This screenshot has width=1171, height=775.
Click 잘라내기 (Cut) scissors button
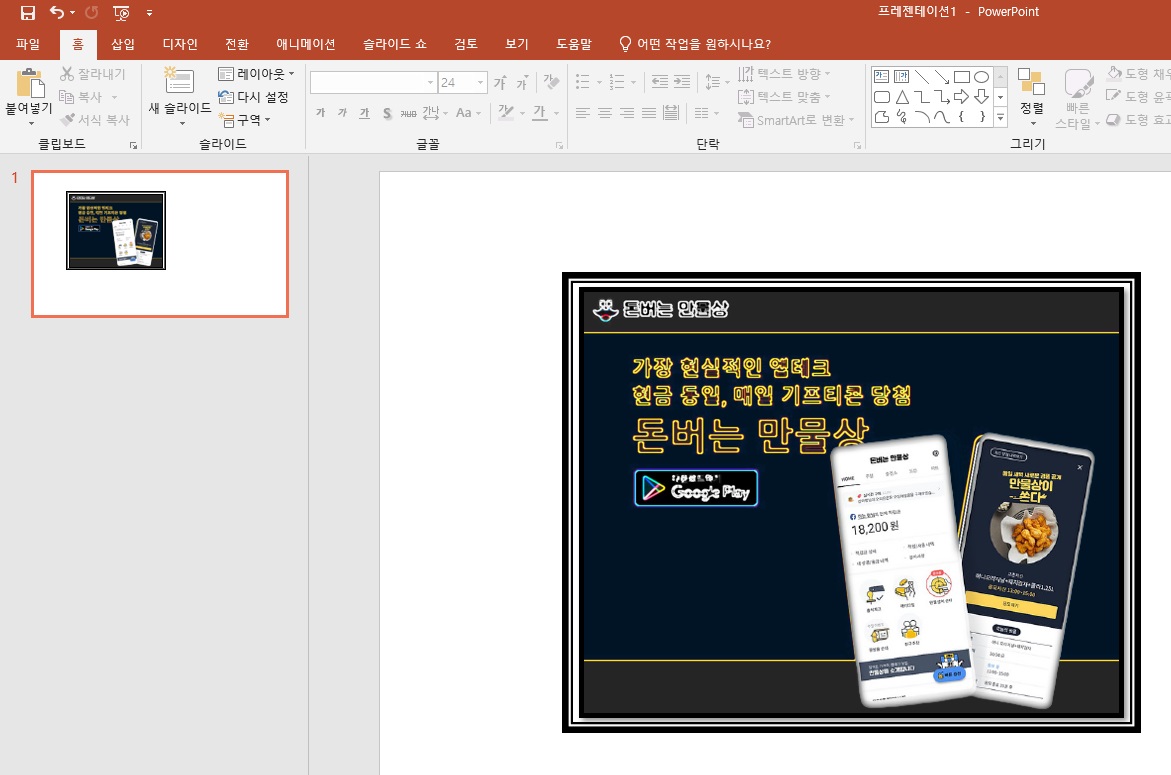(93, 74)
